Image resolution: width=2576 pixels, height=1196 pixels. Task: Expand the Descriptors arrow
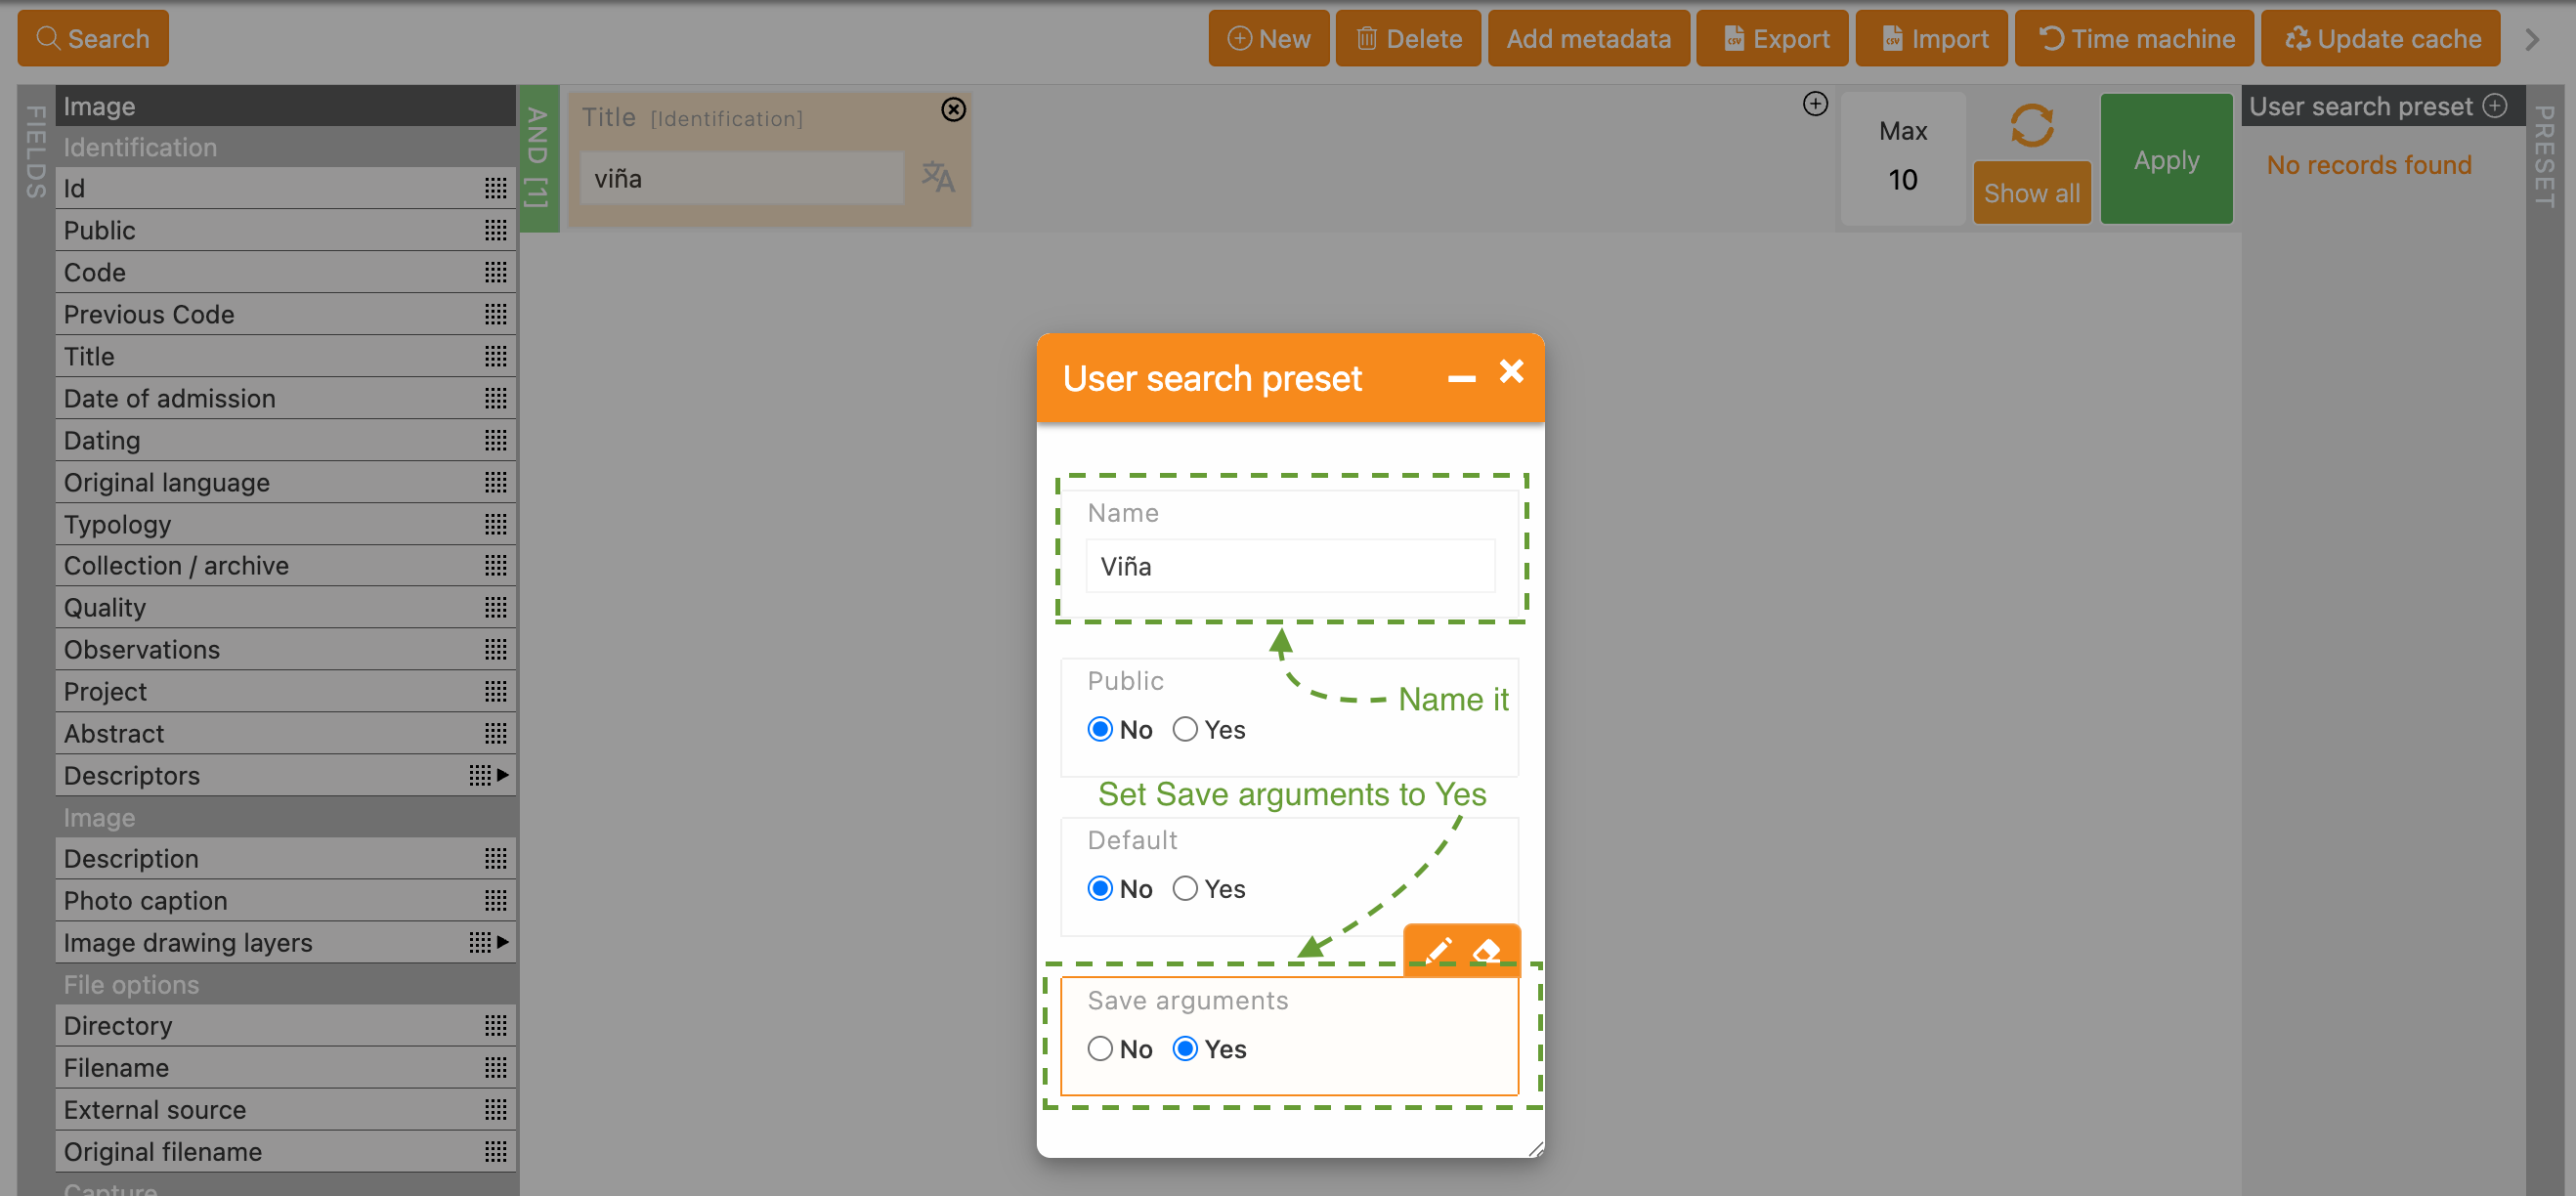coord(502,775)
